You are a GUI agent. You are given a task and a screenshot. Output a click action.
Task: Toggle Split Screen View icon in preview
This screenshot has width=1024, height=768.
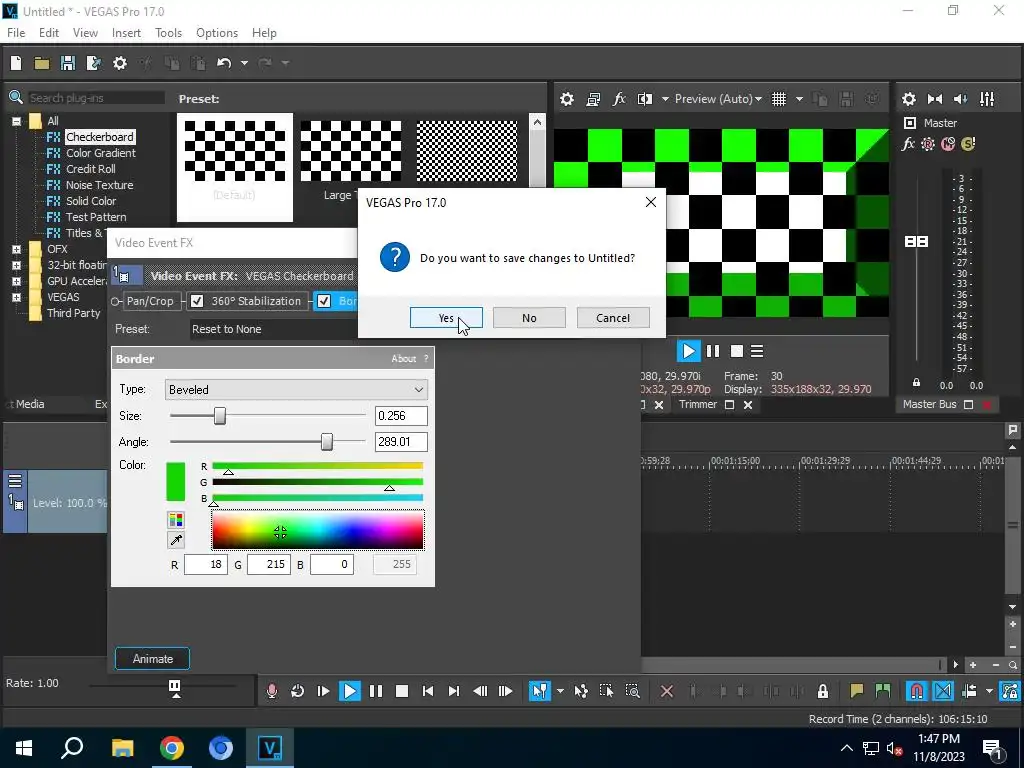coord(645,99)
